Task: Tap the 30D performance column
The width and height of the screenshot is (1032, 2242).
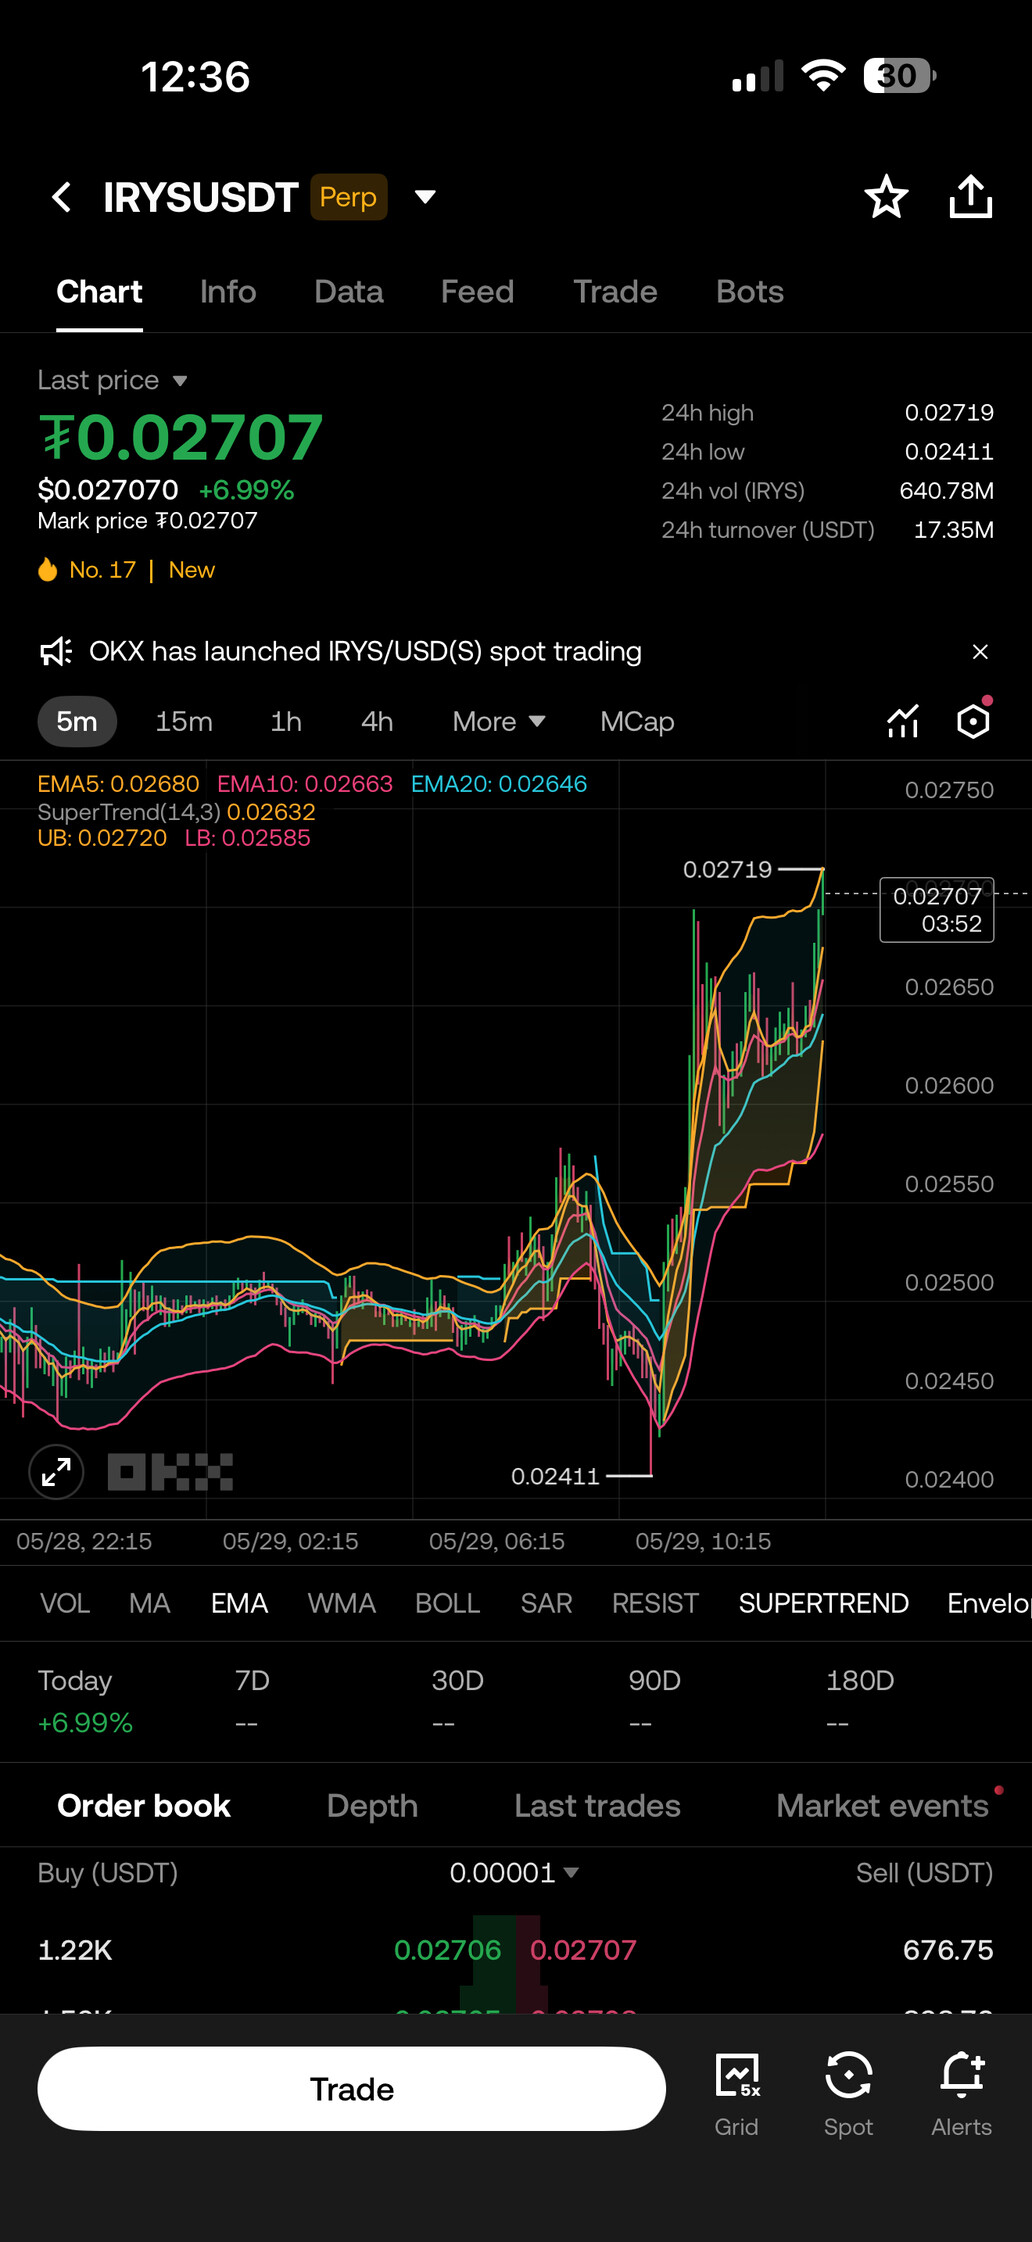Action: [457, 1701]
